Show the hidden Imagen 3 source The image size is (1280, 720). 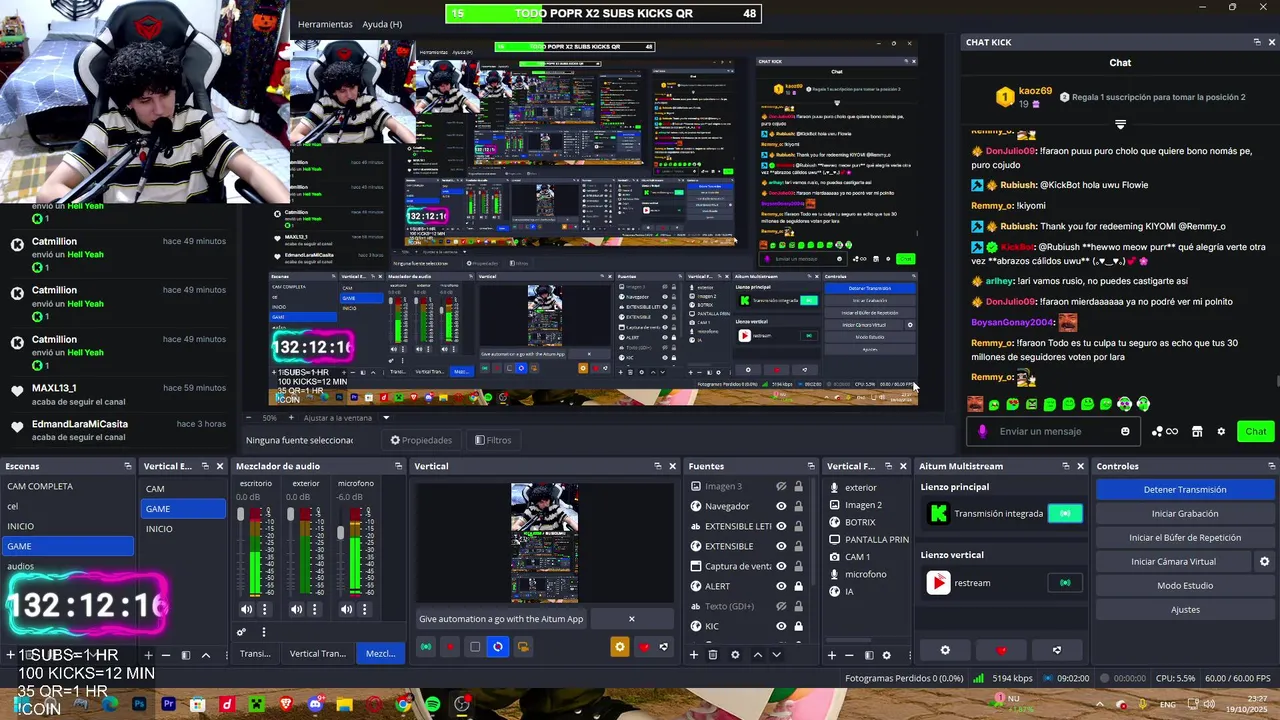[781, 486]
